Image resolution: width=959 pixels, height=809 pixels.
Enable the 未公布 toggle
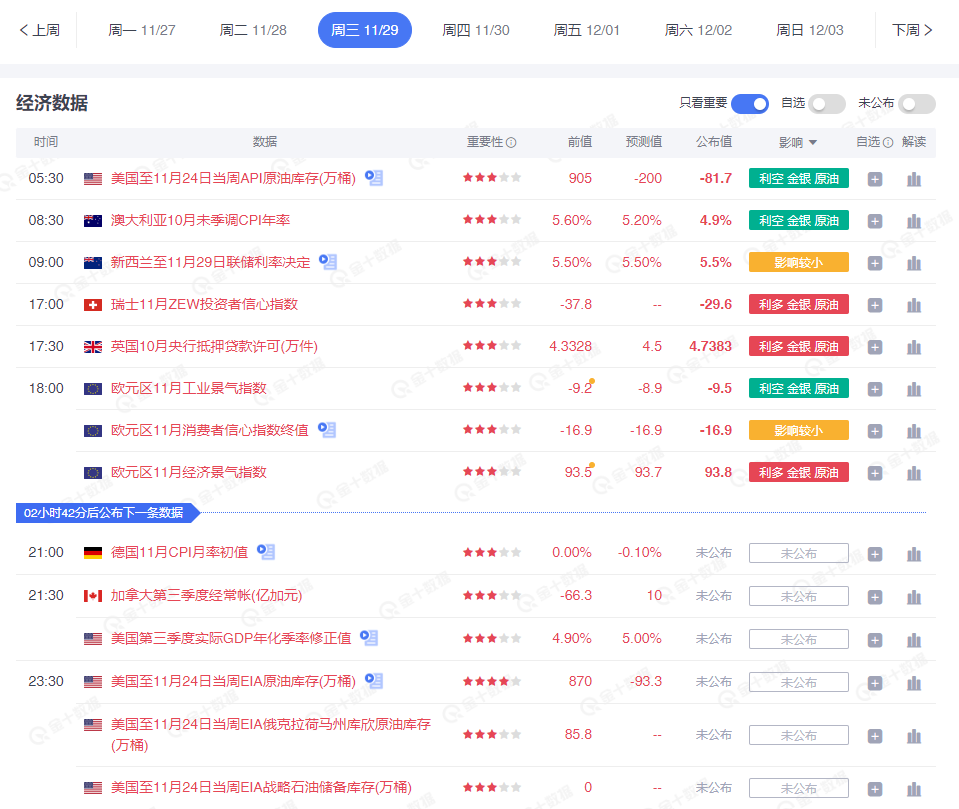916,104
